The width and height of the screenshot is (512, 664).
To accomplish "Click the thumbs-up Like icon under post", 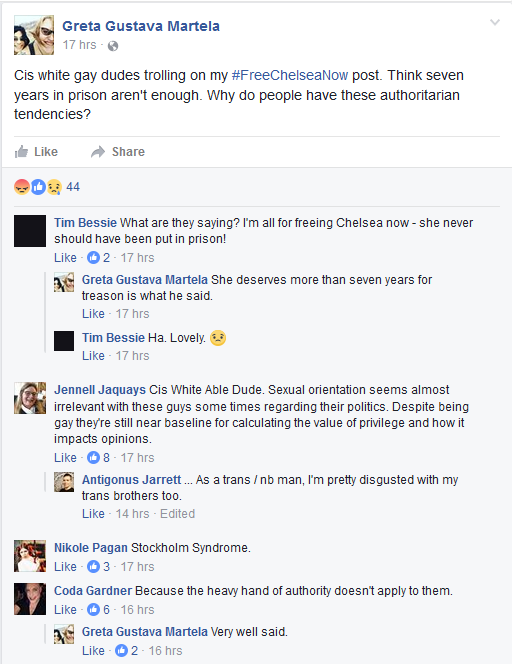I will click(21, 152).
